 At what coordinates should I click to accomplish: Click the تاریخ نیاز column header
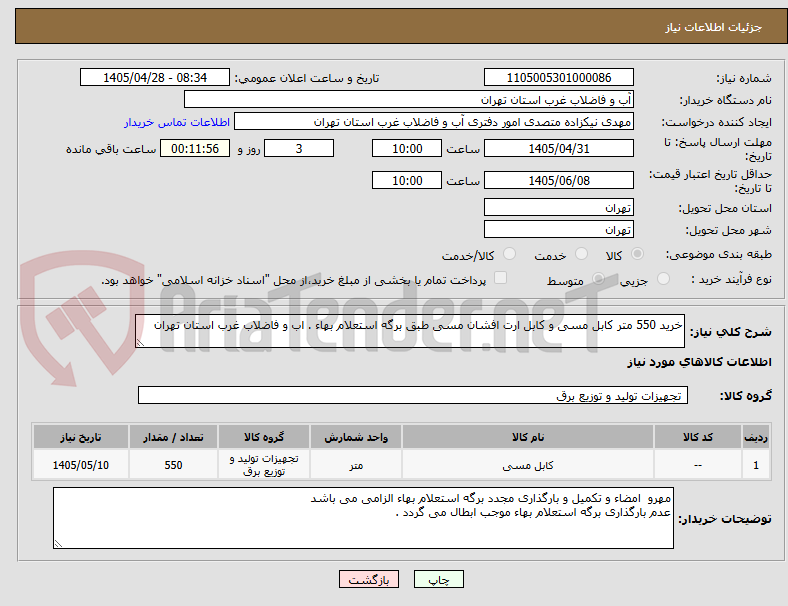pyautogui.click(x=80, y=437)
